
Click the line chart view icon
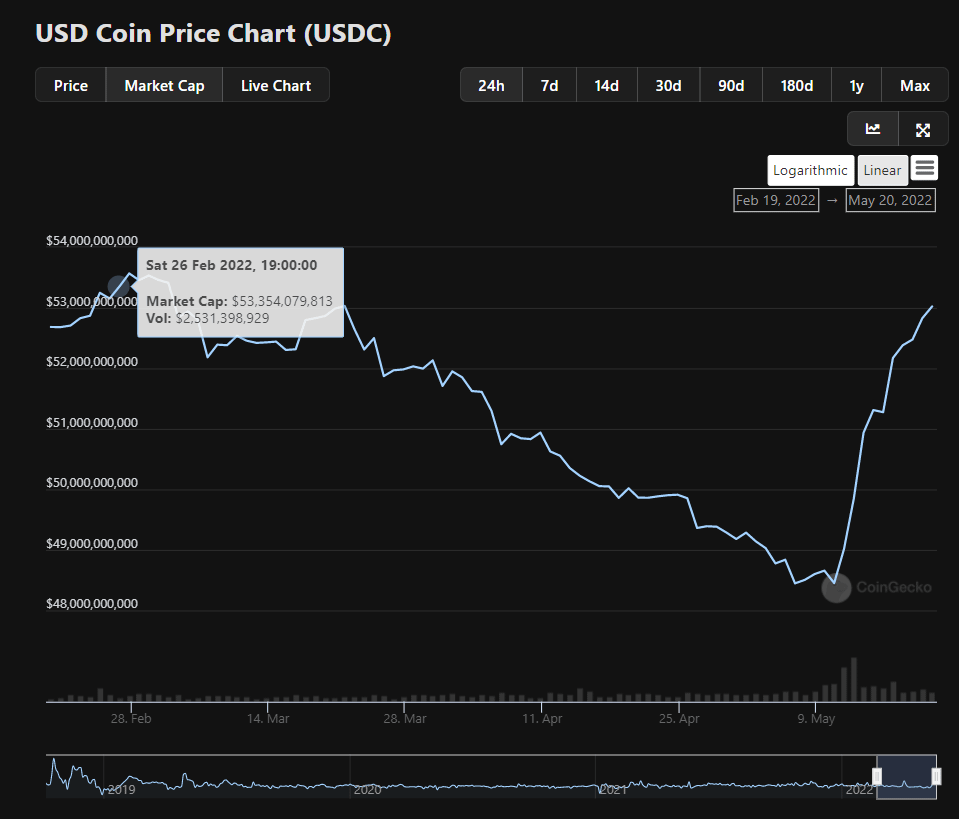point(873,129)
